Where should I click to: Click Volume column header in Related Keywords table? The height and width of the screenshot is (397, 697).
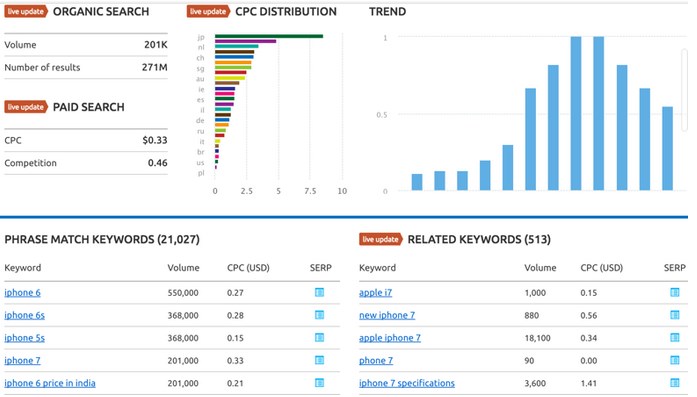pyautogui.click(x=540, y=268)
